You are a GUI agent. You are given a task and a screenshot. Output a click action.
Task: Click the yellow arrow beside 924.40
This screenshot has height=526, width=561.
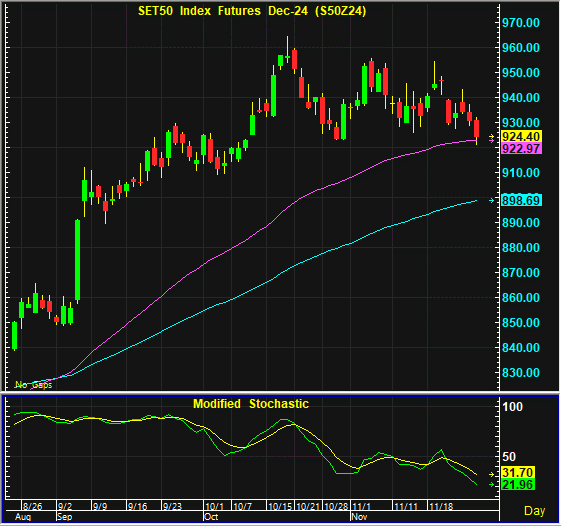point(492,136)
